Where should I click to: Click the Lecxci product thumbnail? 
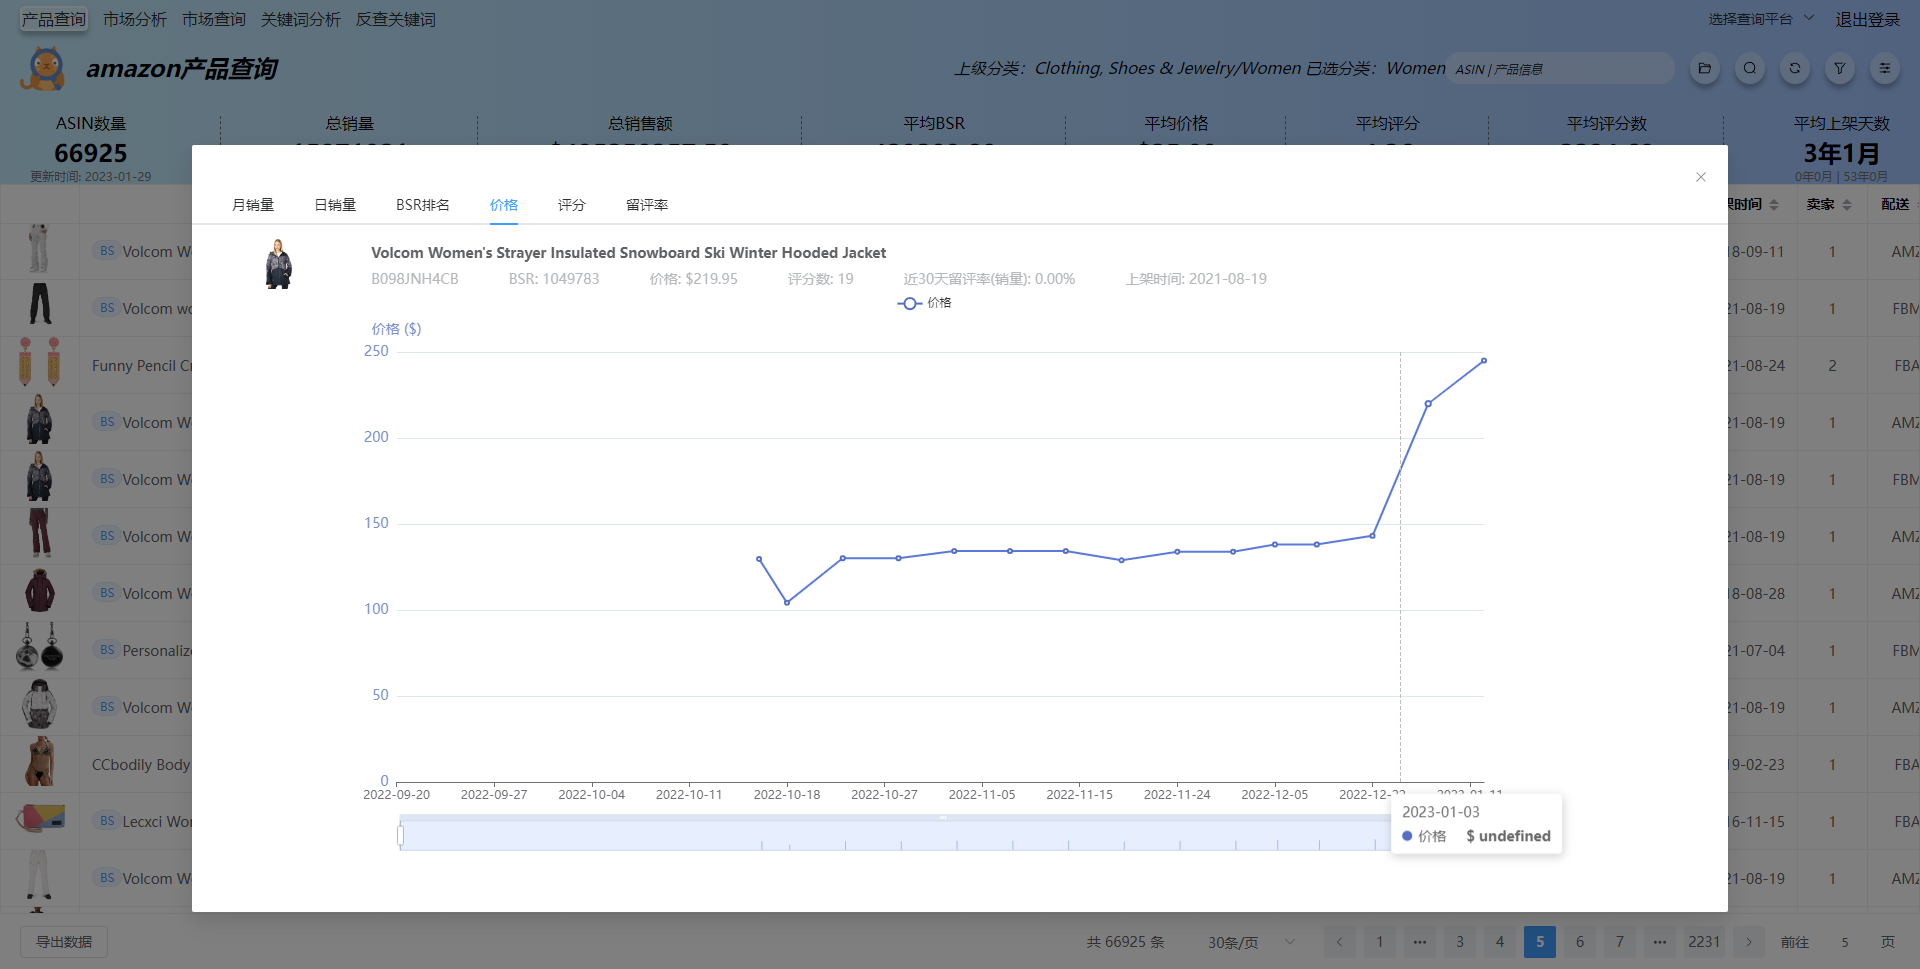(x=40, y=819)
